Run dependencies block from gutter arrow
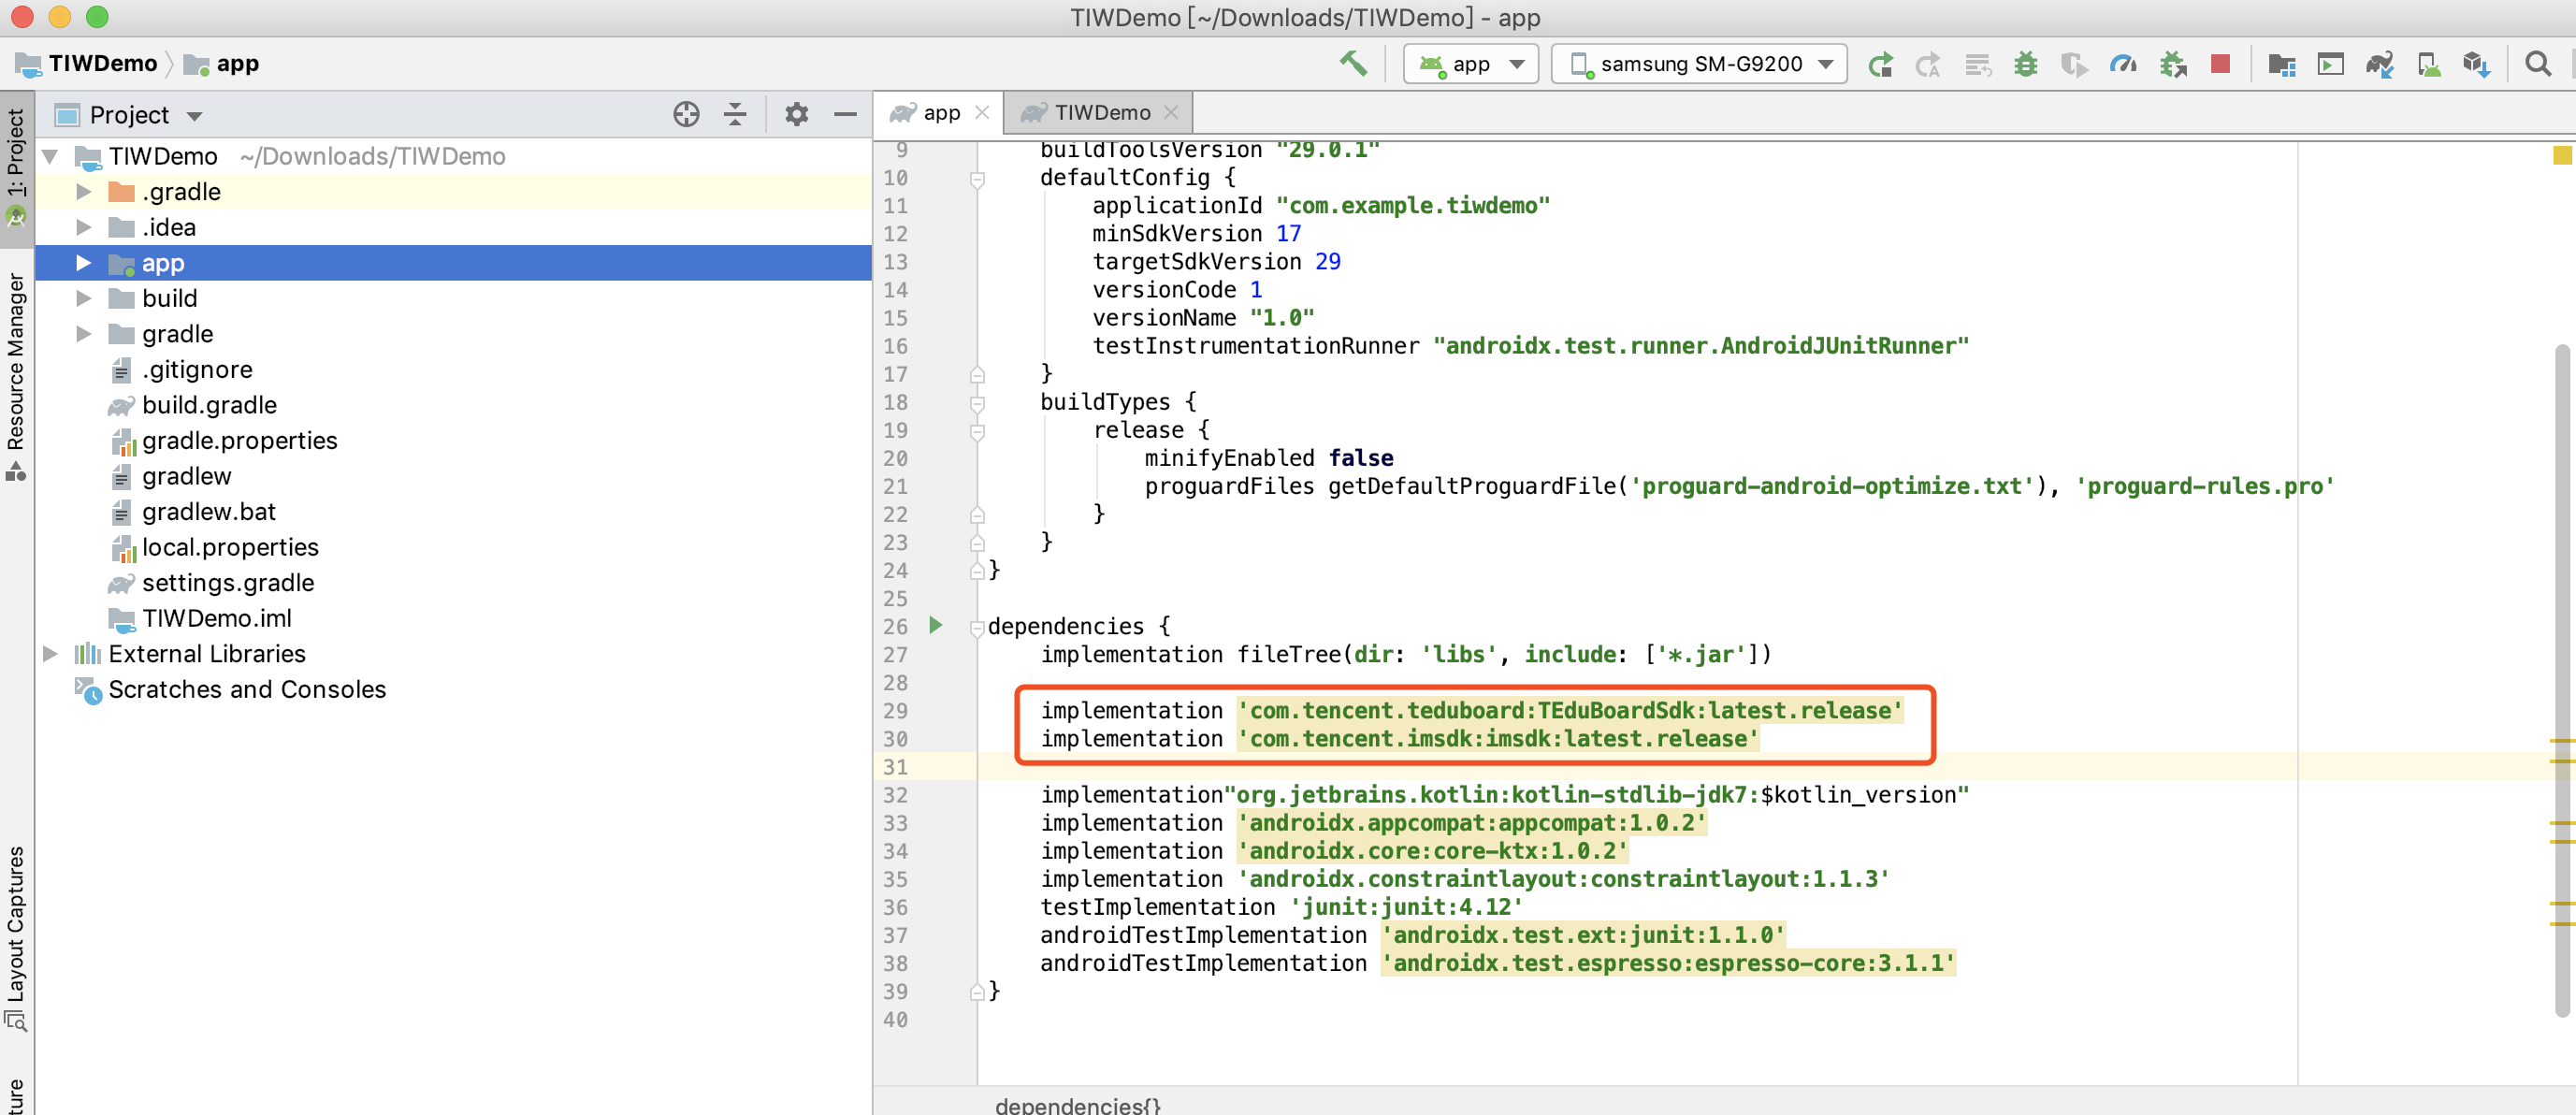The width and height of the screenshot is (2576, 1115). (935, 626)
